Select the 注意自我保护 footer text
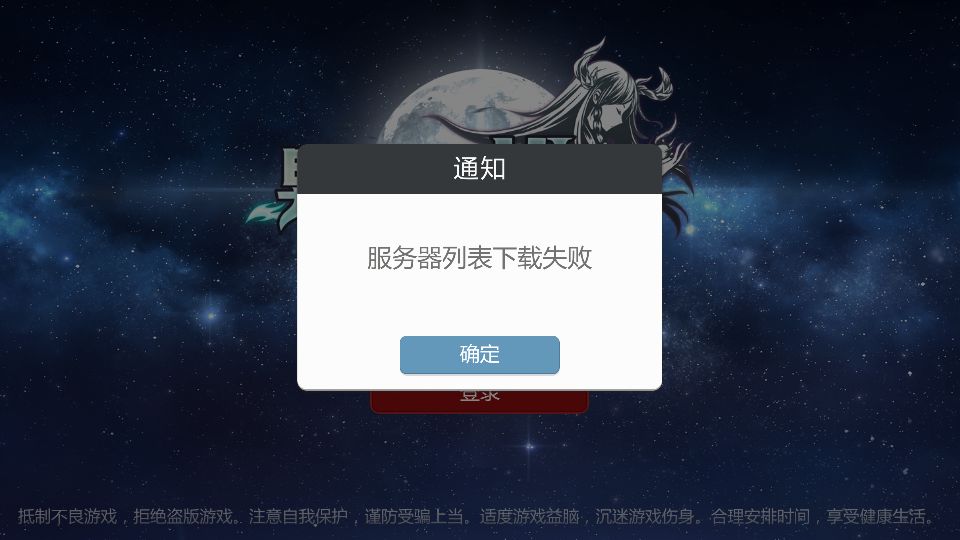 299,516
